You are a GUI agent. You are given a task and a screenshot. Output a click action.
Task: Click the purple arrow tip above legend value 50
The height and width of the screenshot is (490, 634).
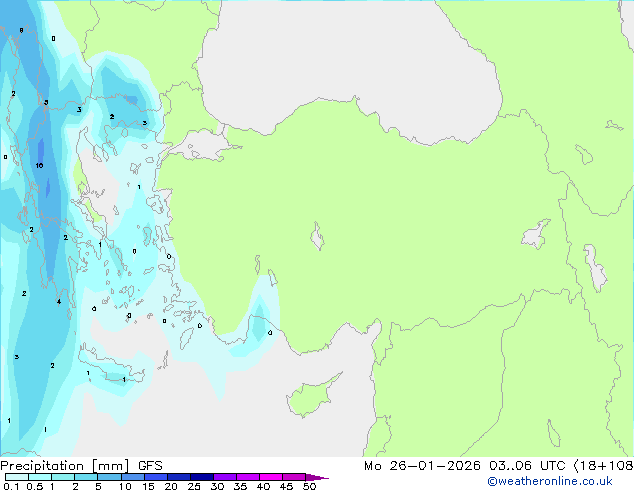[317, 477]
